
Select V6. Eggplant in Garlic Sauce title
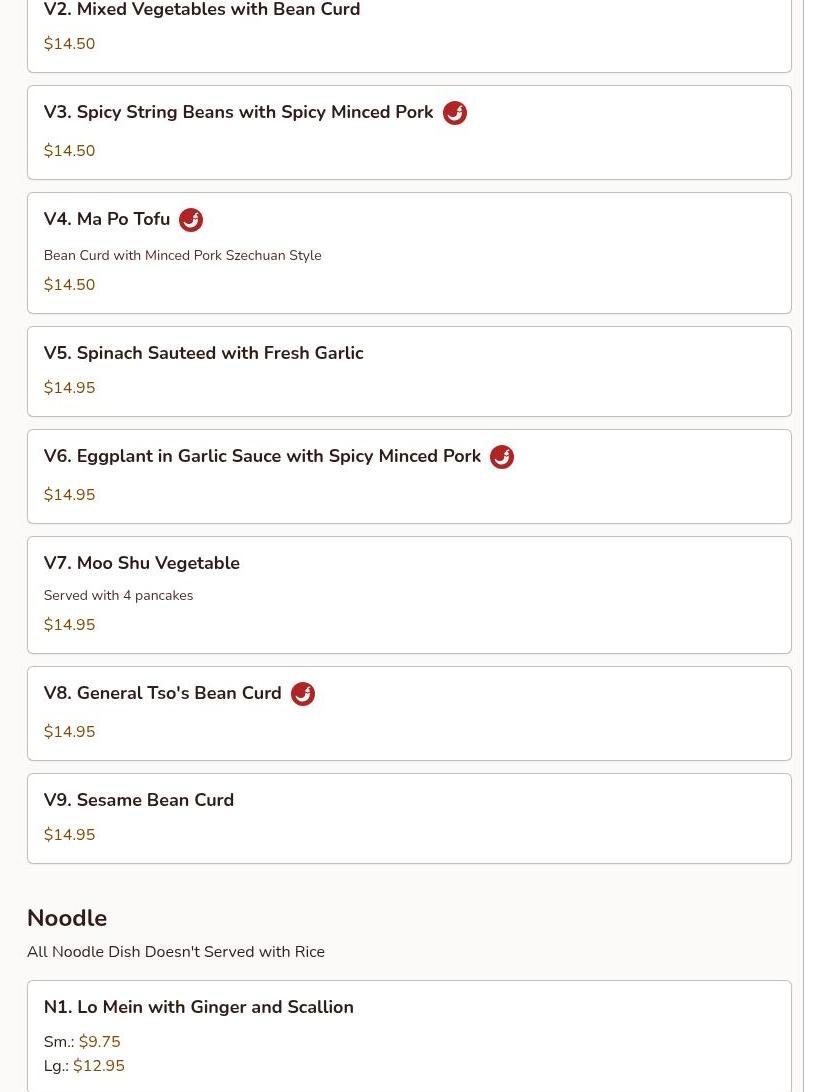262,456
